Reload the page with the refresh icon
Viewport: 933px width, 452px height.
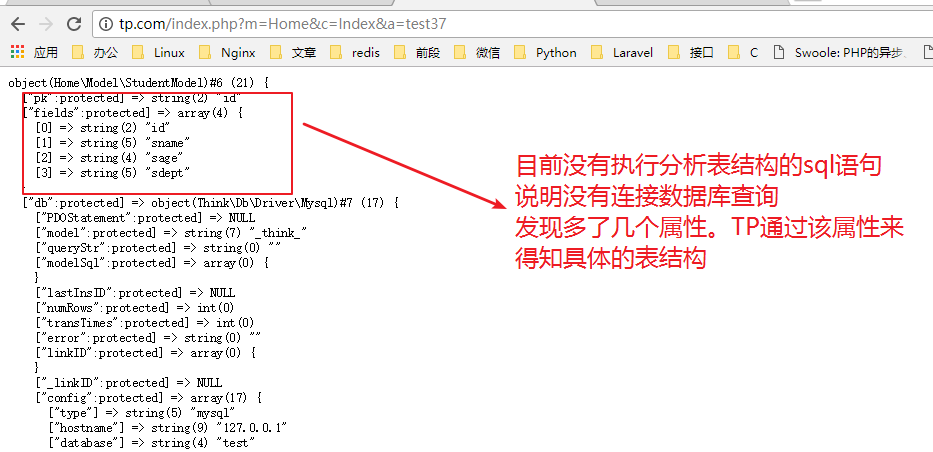click(x=74, y=22)
